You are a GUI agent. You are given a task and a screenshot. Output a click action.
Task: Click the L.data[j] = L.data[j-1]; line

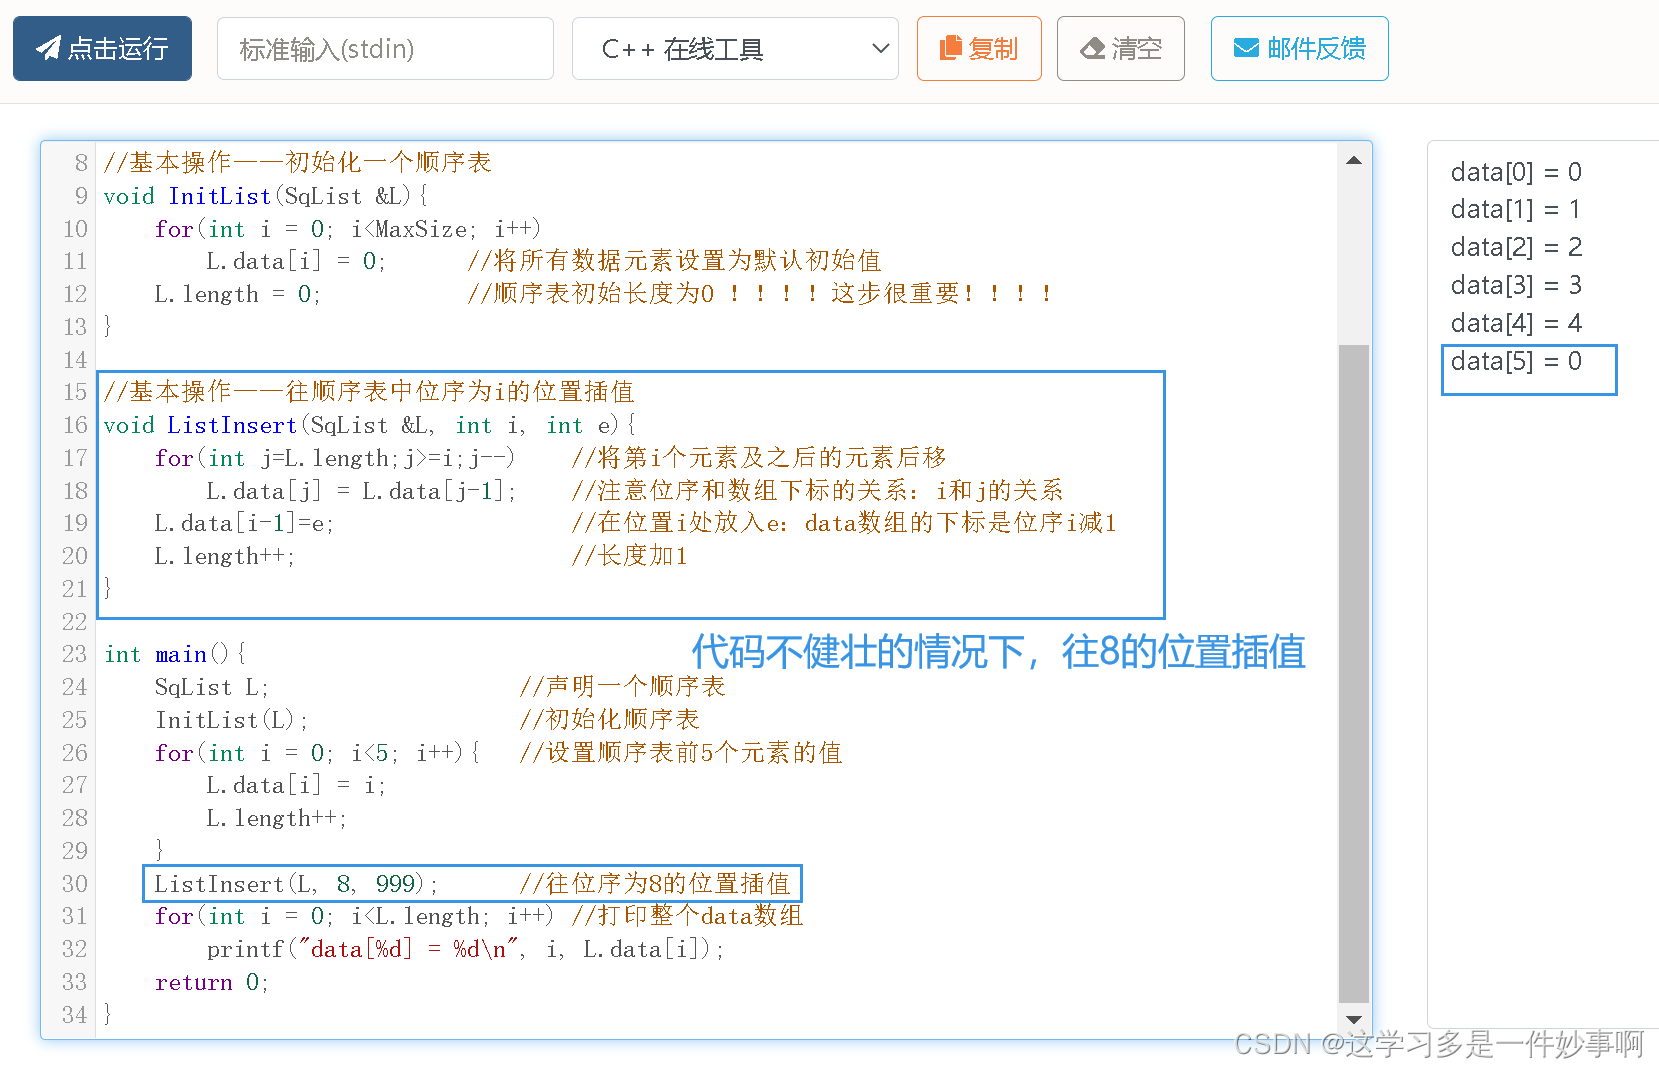click(x=361, y=491)
